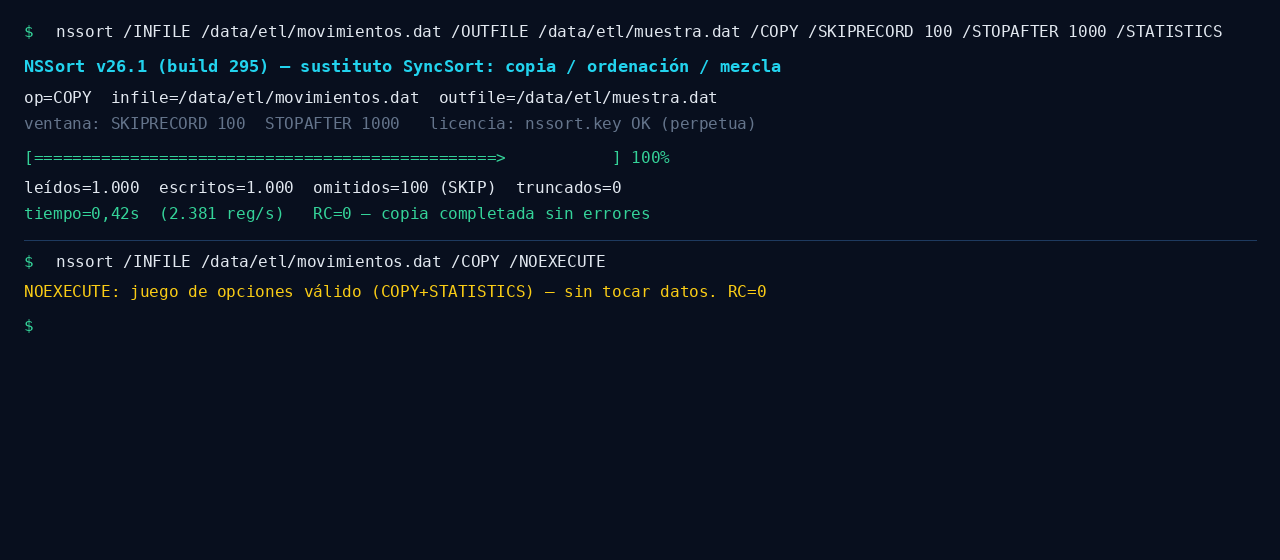Click the /OUTFILE path muestra.dat in command
Viewport: 1280px width, 560px height.
639,32
